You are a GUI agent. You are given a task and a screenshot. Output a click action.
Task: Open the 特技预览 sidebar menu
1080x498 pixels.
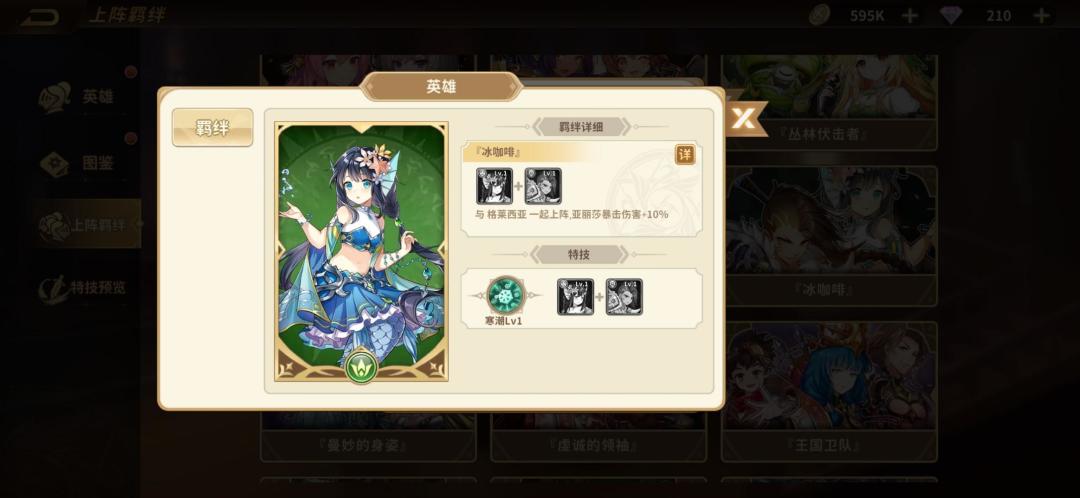point(83,287)
